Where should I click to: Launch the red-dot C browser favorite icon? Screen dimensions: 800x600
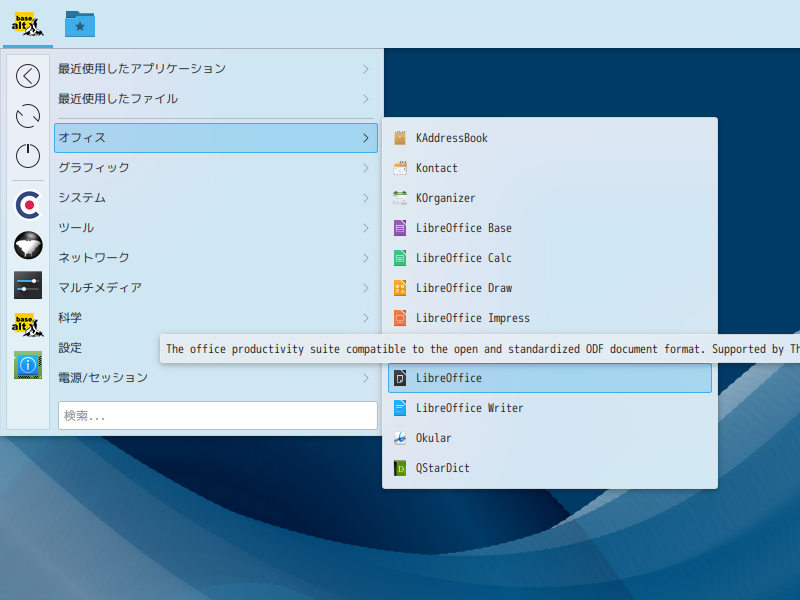28,205
